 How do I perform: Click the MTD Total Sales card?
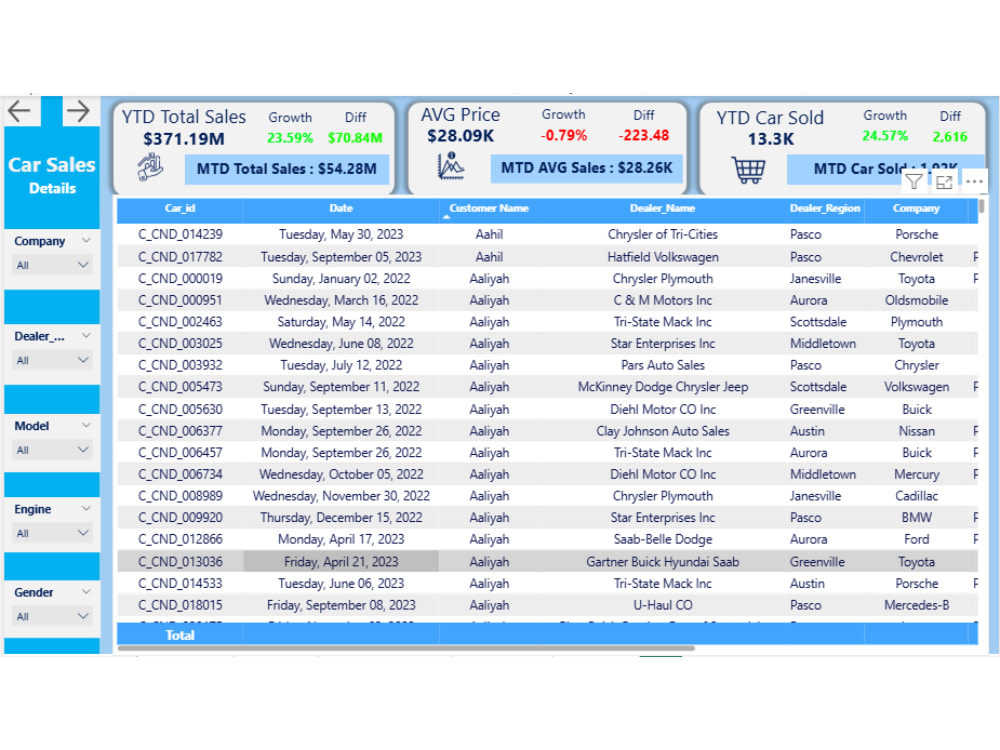(x=286, y=169)
